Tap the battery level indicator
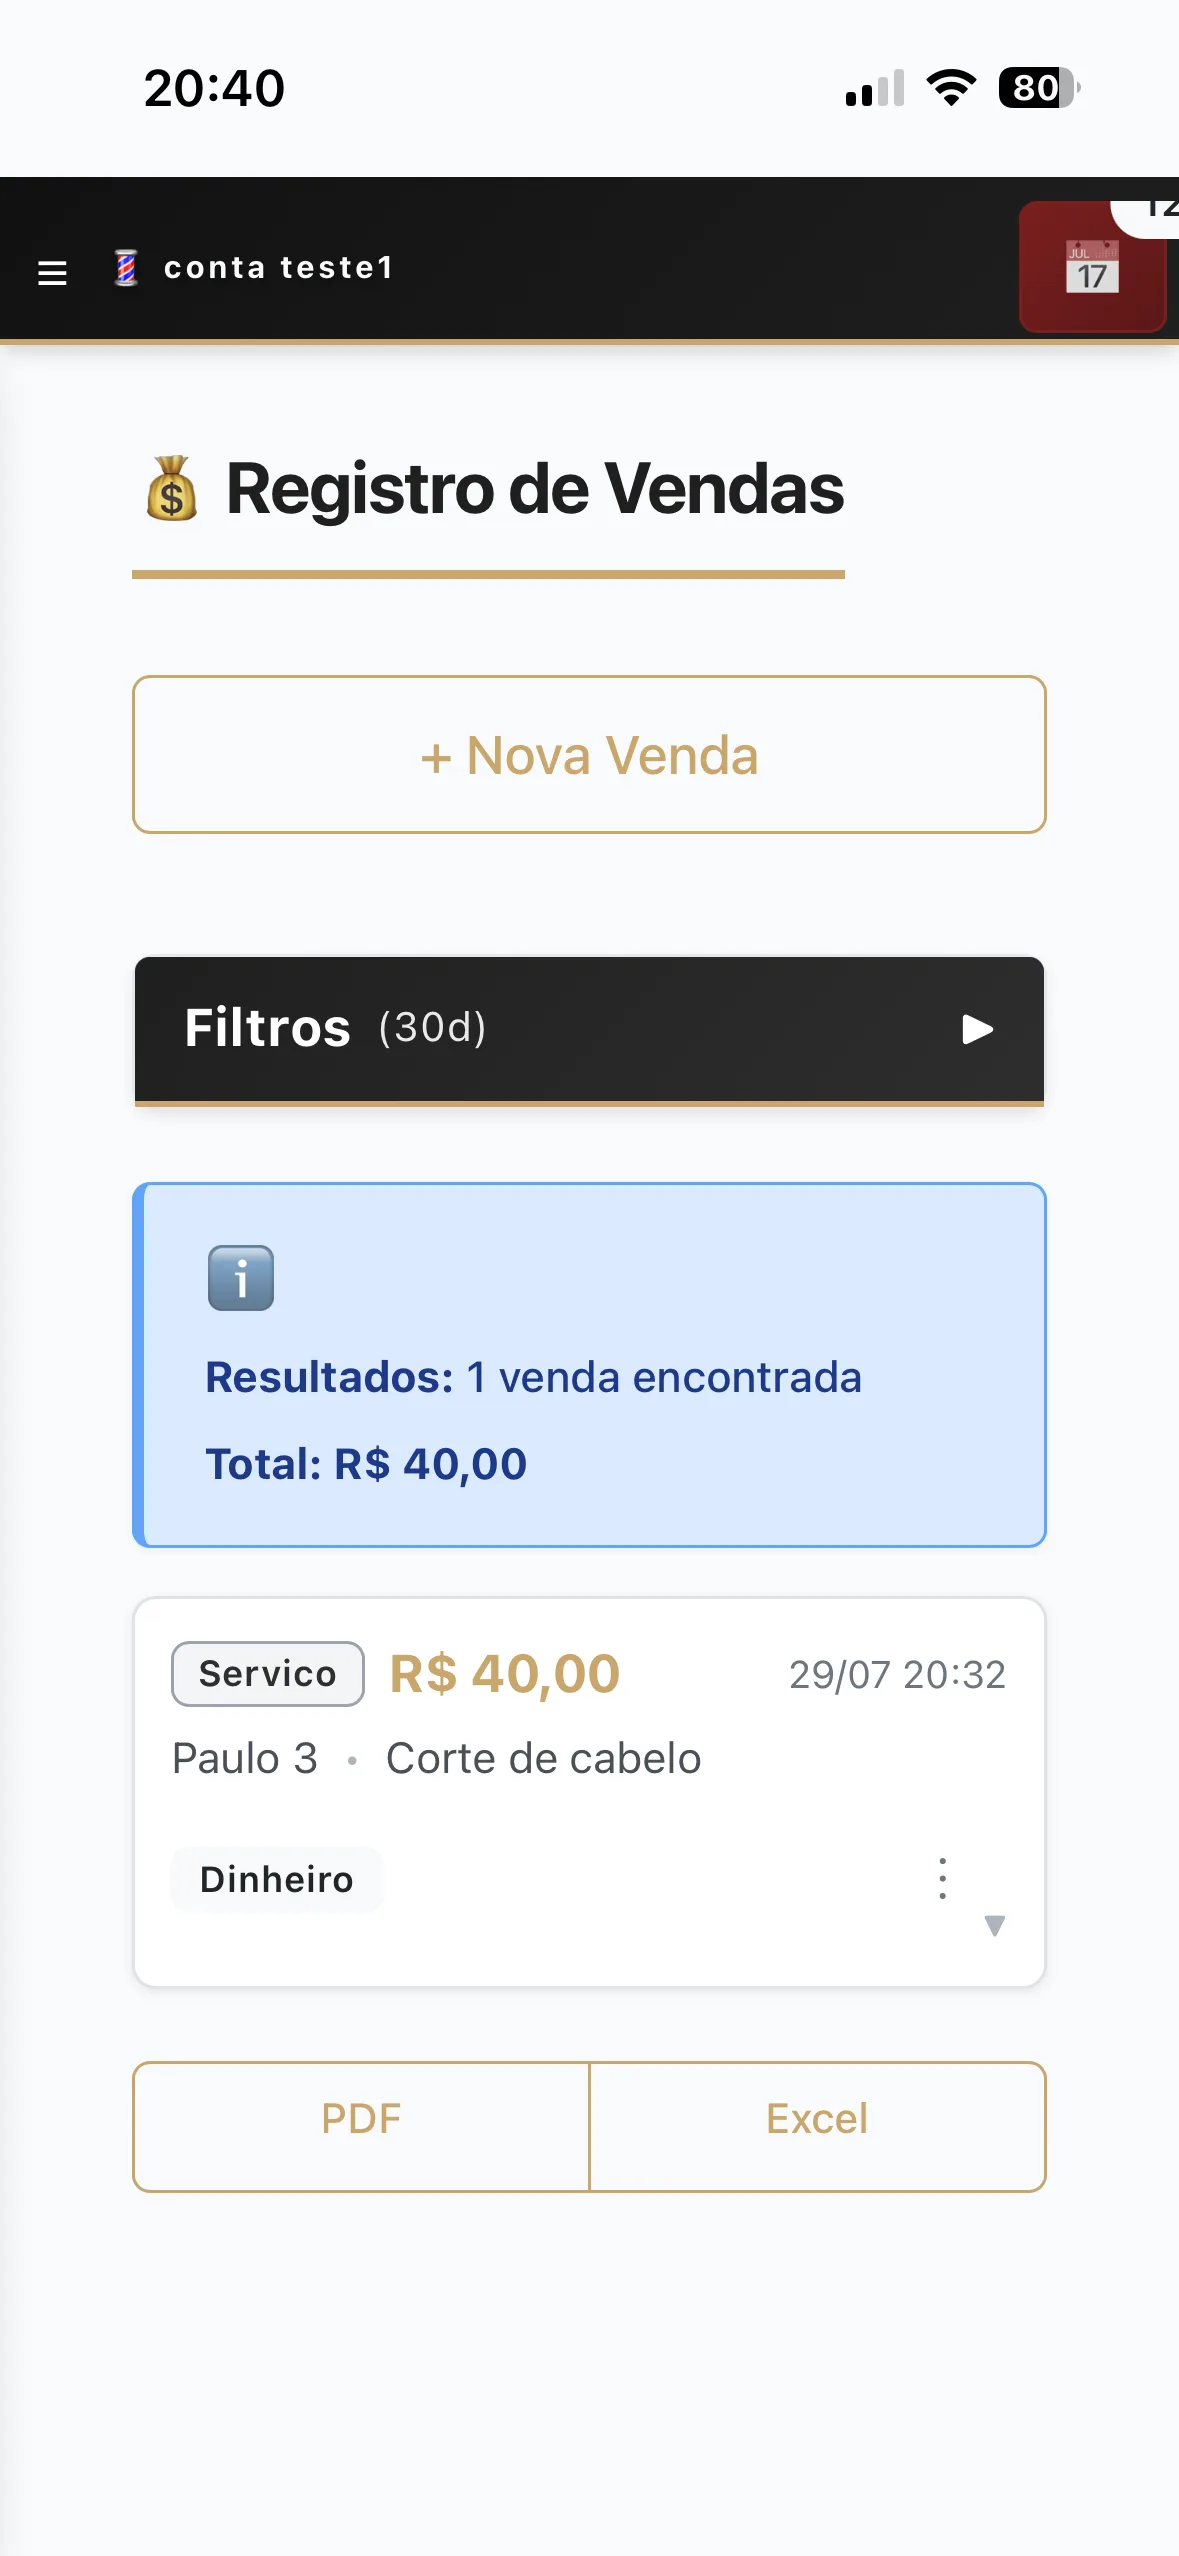 [x=1039, y=88]
